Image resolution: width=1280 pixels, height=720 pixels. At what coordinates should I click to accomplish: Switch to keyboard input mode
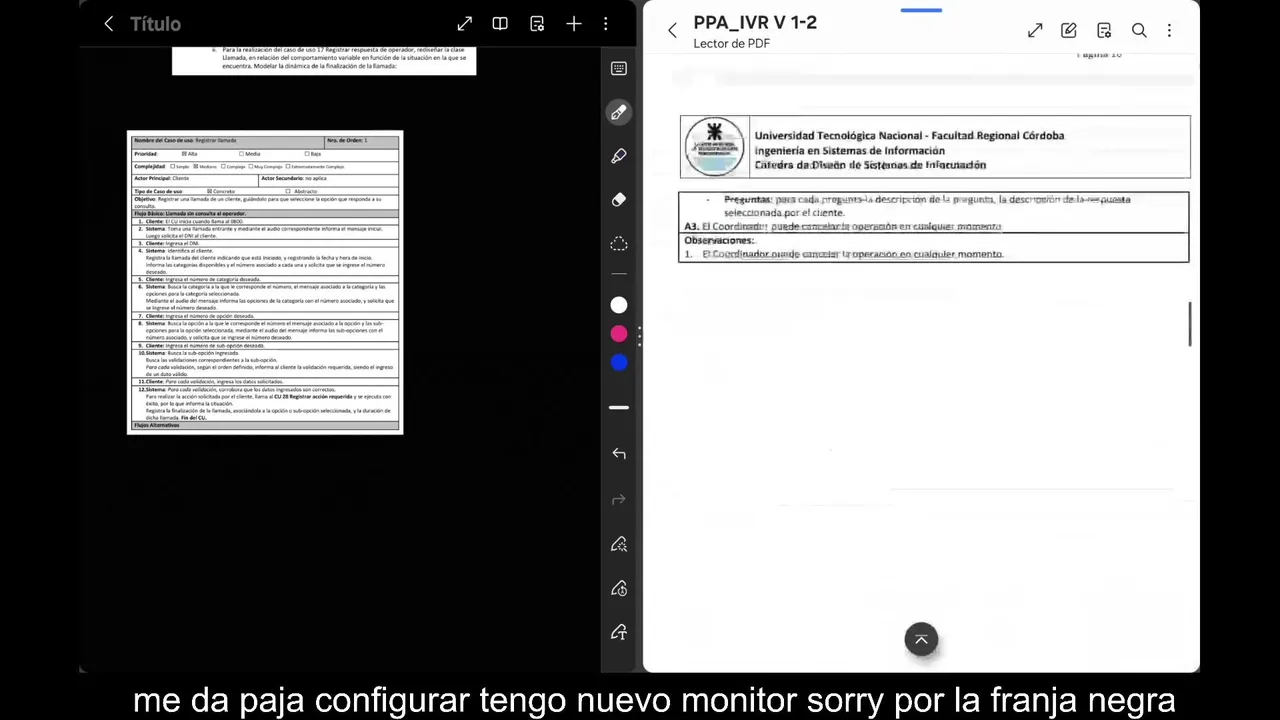click(x=619, y=68)
